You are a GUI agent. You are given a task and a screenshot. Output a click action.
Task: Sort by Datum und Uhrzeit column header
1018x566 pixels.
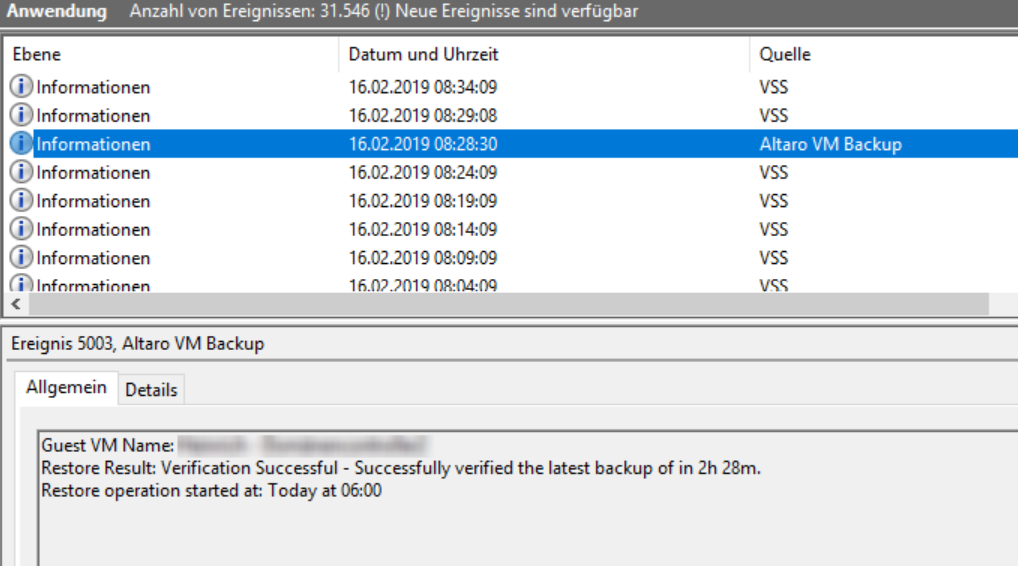pos(423,54)
